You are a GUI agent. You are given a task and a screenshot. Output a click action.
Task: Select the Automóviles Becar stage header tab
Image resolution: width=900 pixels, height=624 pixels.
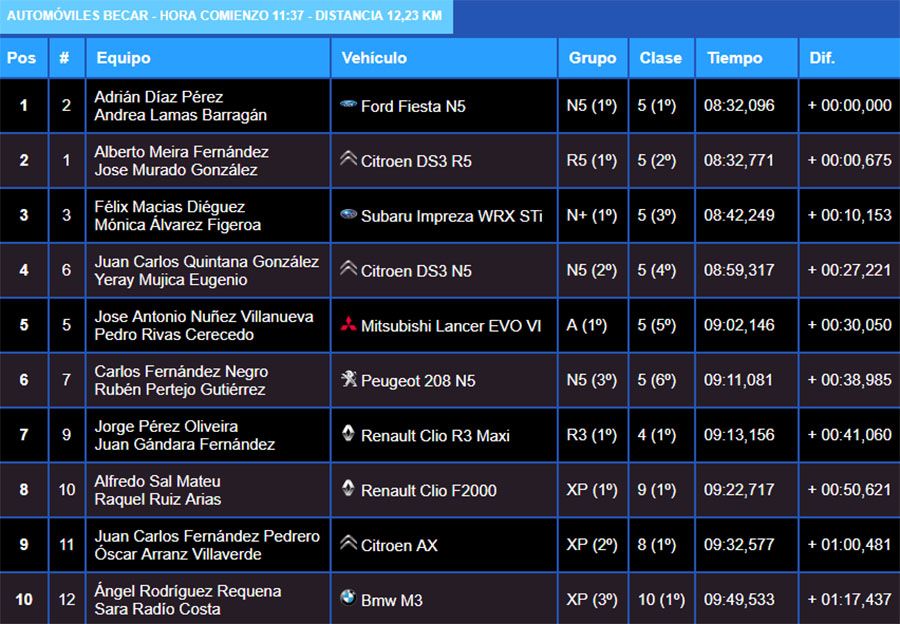click(225, 16)
